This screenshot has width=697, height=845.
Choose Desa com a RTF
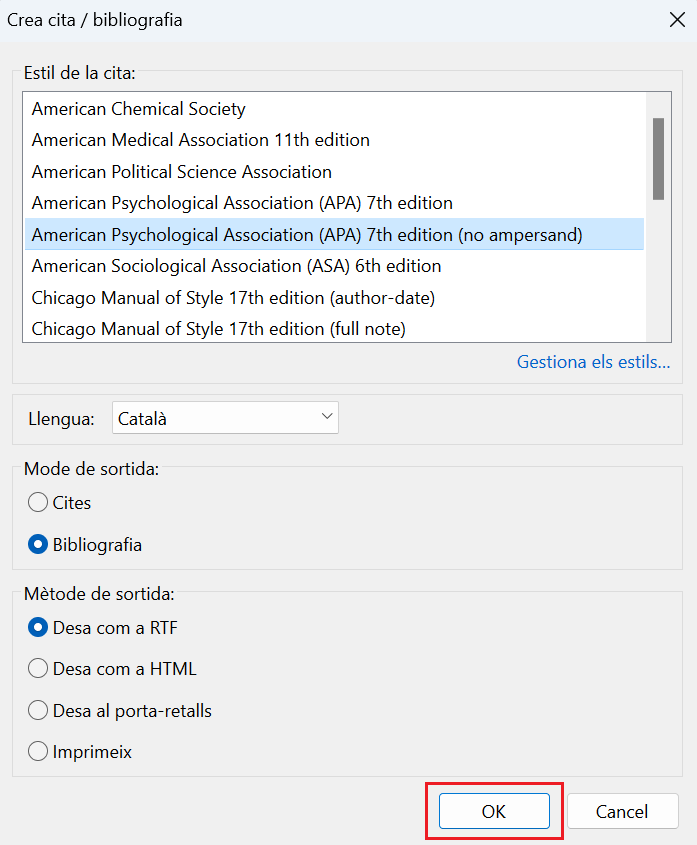click(x=103, y=628)
